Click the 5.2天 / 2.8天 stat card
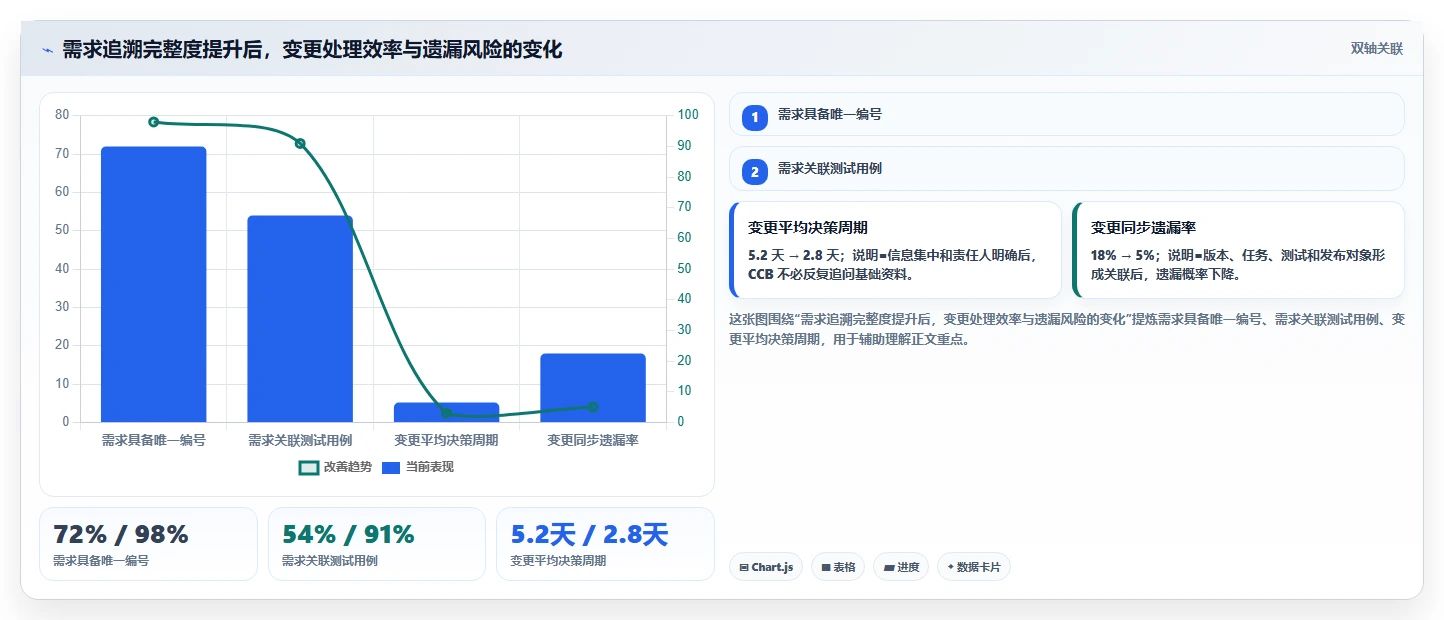Screen dimensions: 1444x620 [605, 544]
